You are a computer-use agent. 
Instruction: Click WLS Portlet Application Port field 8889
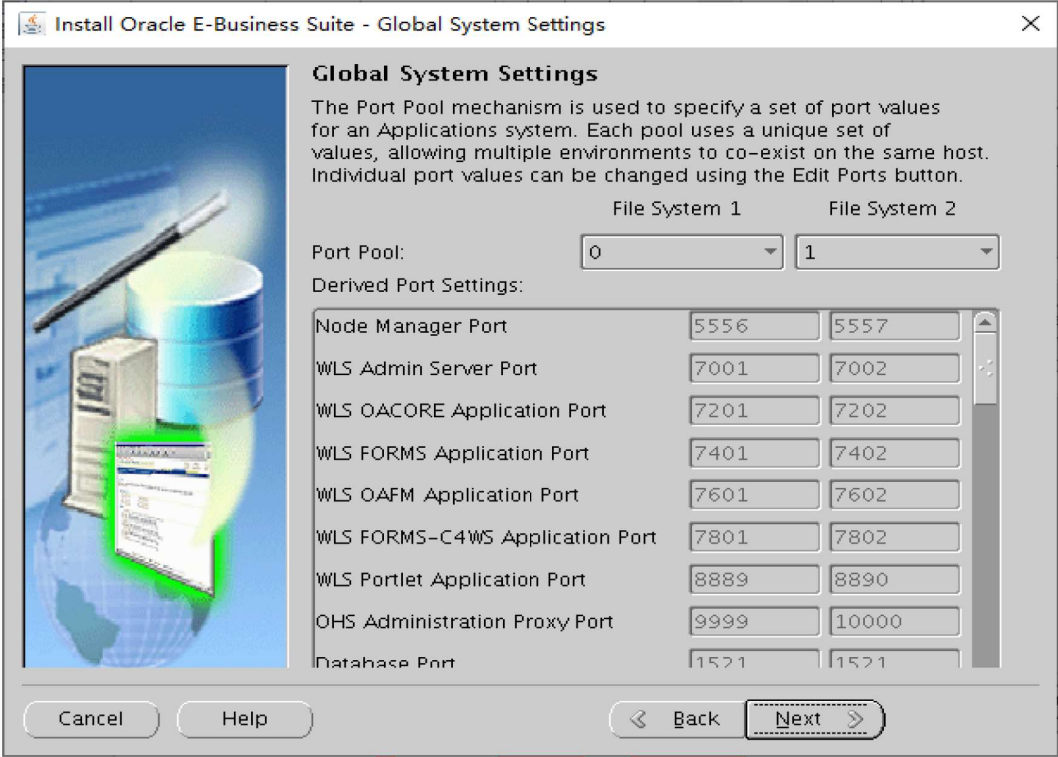(754, 580)
